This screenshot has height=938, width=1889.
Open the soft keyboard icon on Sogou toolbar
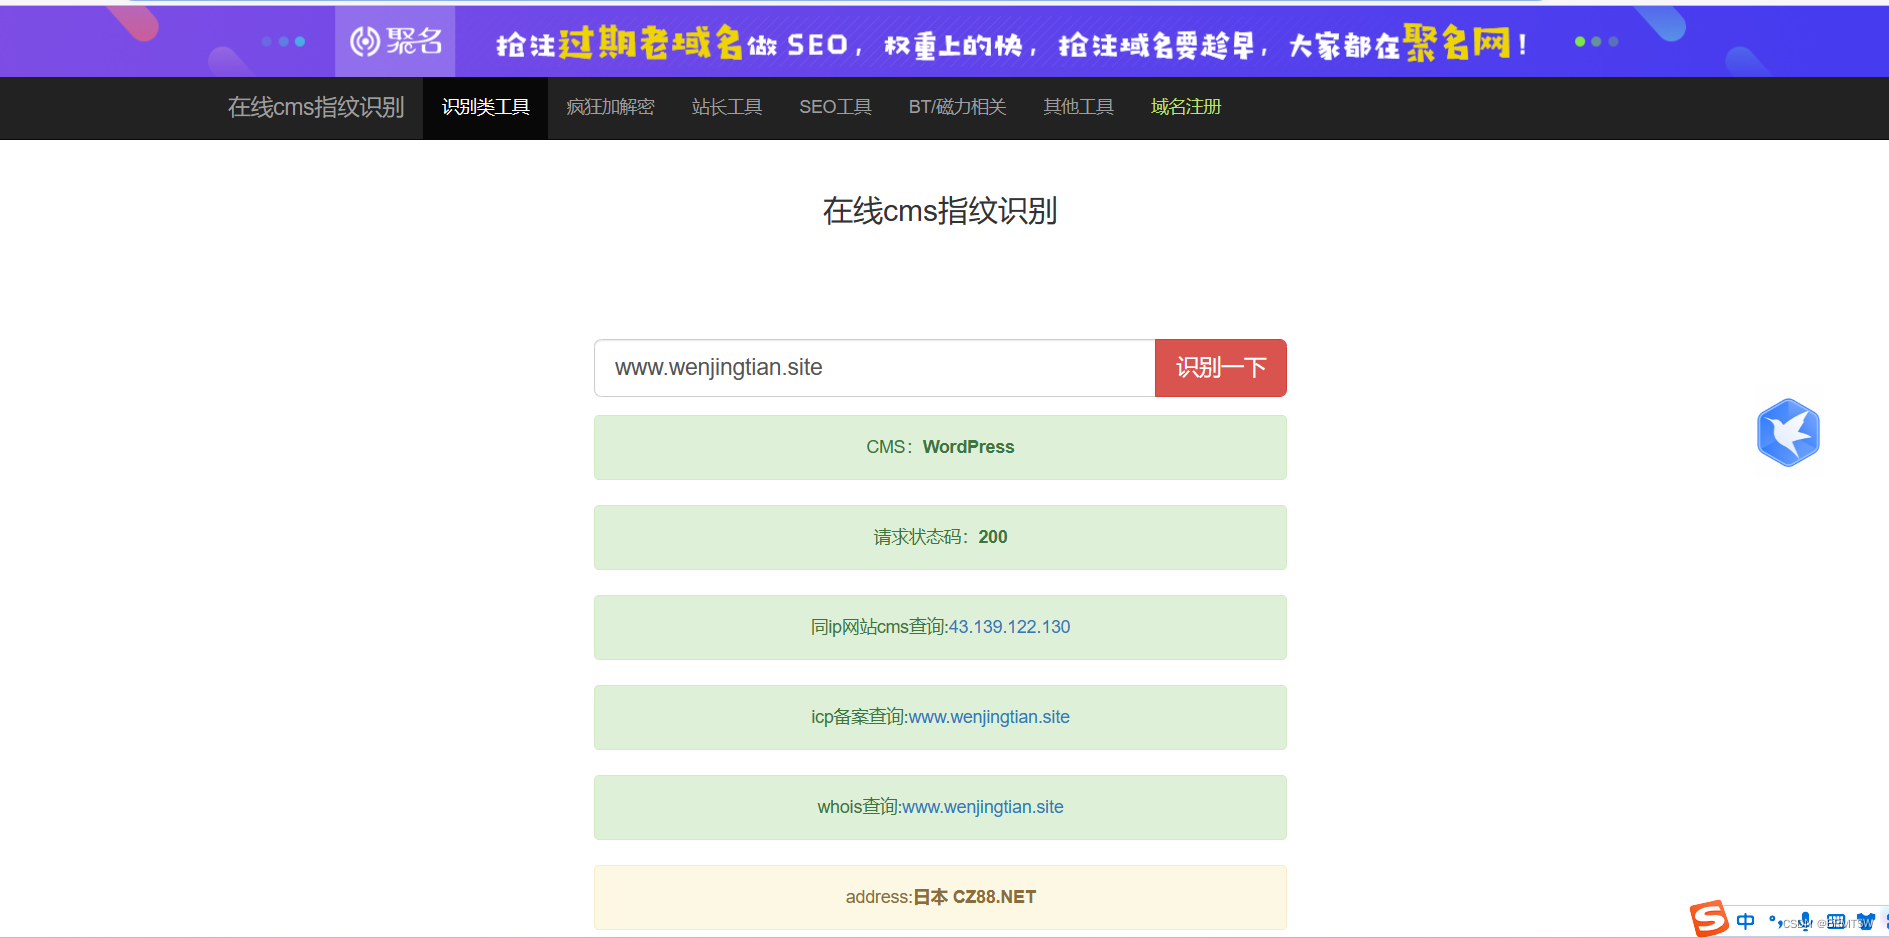(x=1836, y=920)
